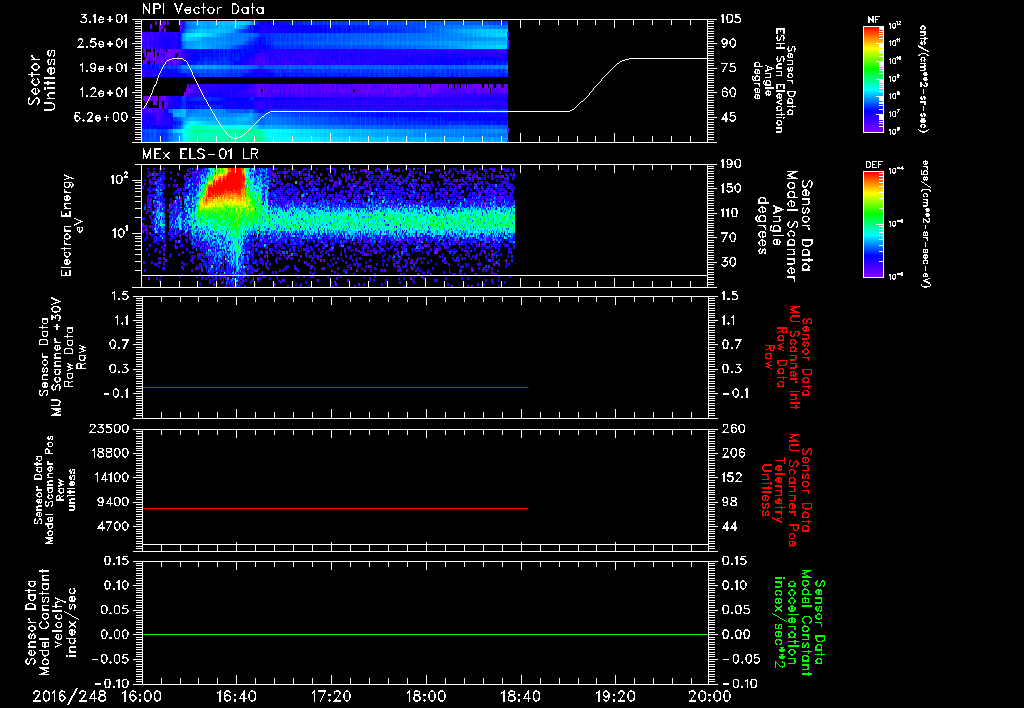The image size is (1024, 708).
Task: Click red trace in Scanner Pos panel
Action: coord(334,508)
